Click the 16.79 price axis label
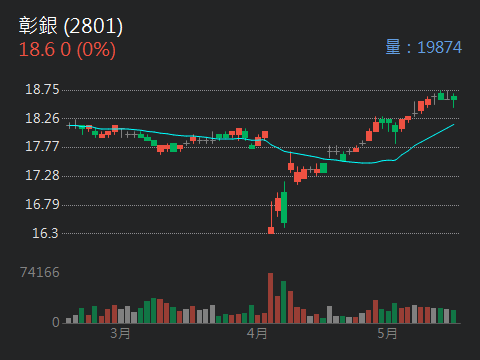Screen dimensions: 480x360 tap(42, 204)
